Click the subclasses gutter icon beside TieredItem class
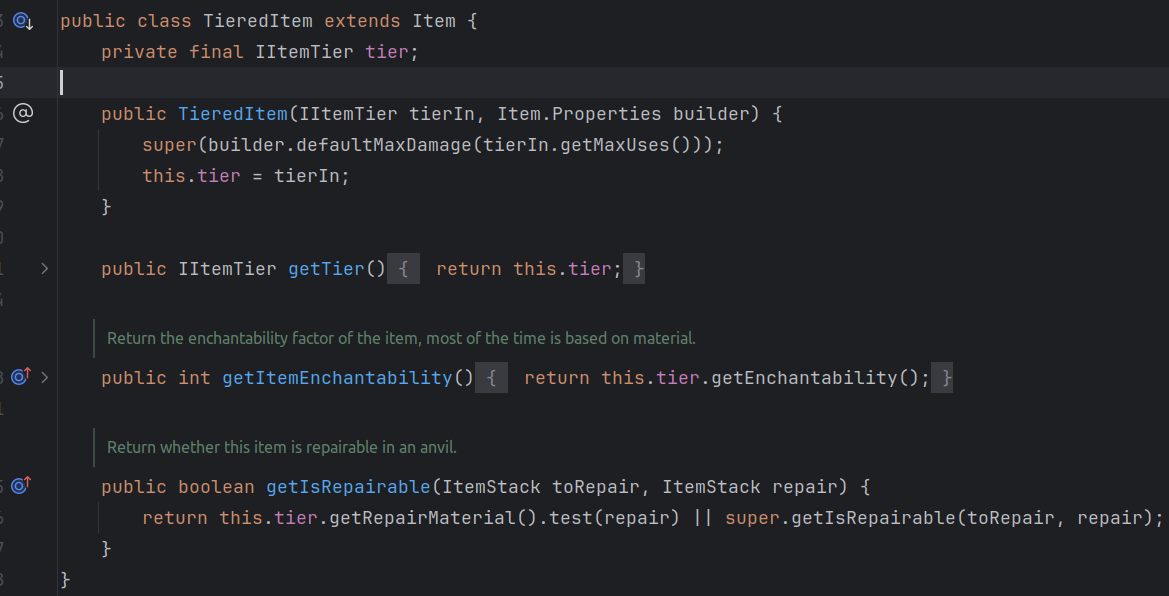Image resolution: width=1169 pixels, height=596 pixels. coord(23,21)
